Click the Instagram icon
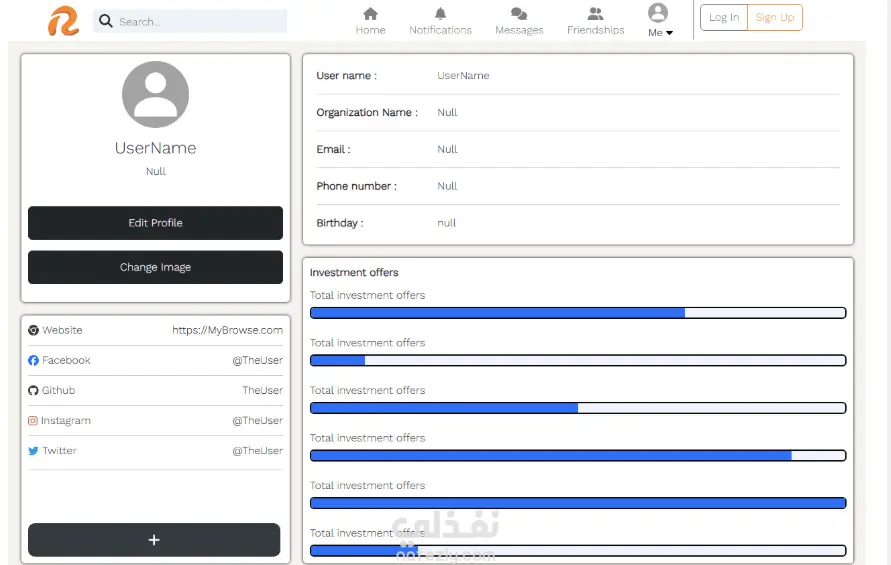Screen dimensions: 891x565 point(33,421)
